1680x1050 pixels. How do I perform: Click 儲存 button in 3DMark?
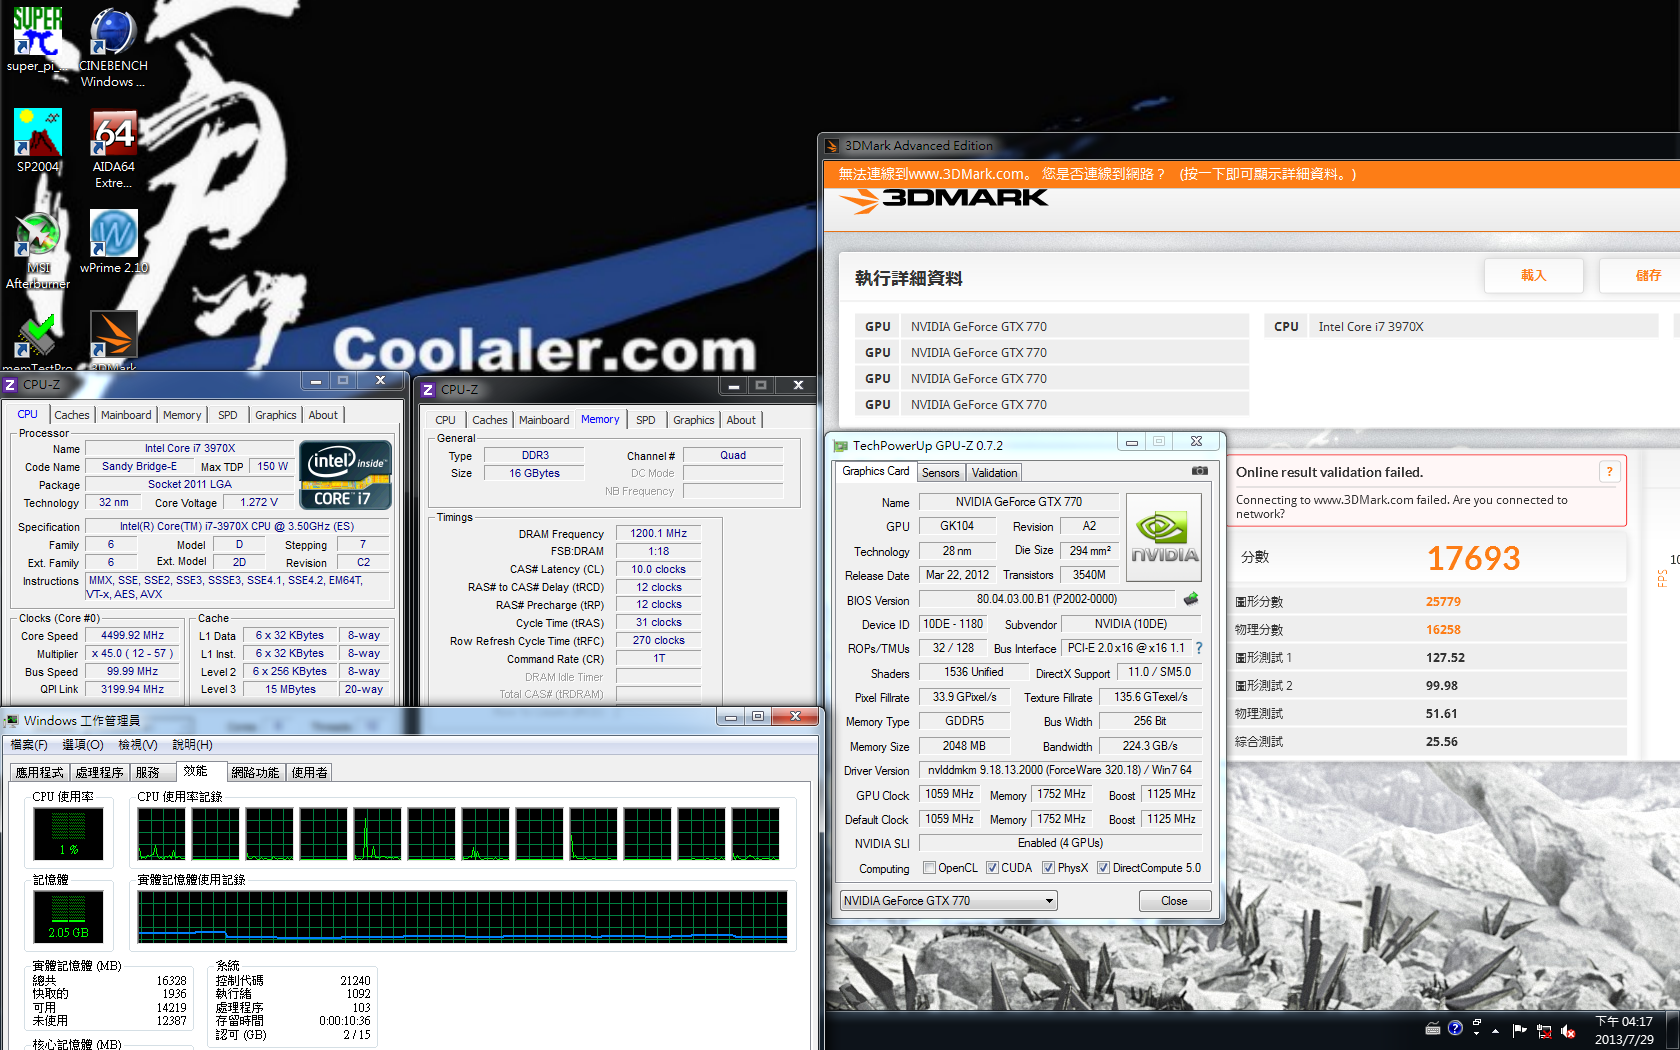pyautogui.click(x=1642, y=275)
